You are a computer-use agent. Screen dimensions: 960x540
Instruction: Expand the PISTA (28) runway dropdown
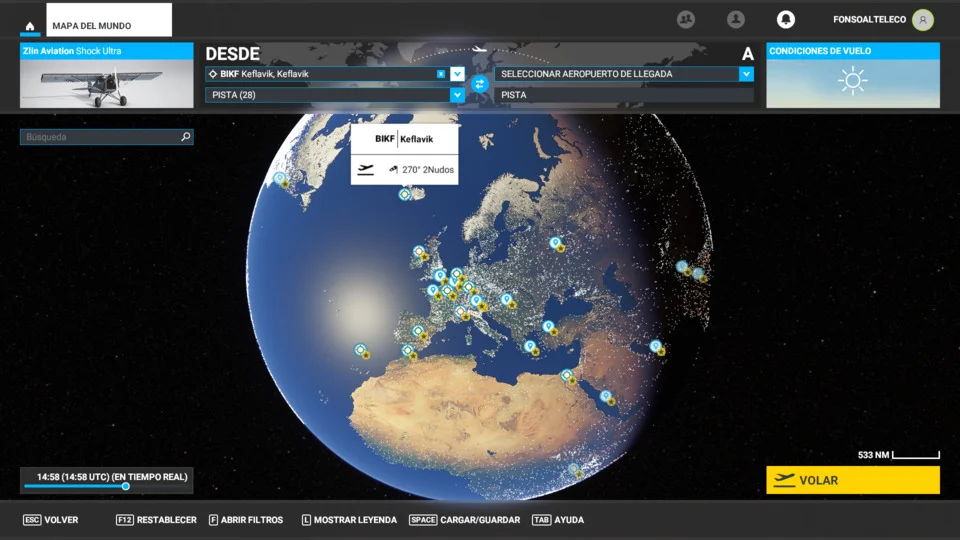coord(457,95)
